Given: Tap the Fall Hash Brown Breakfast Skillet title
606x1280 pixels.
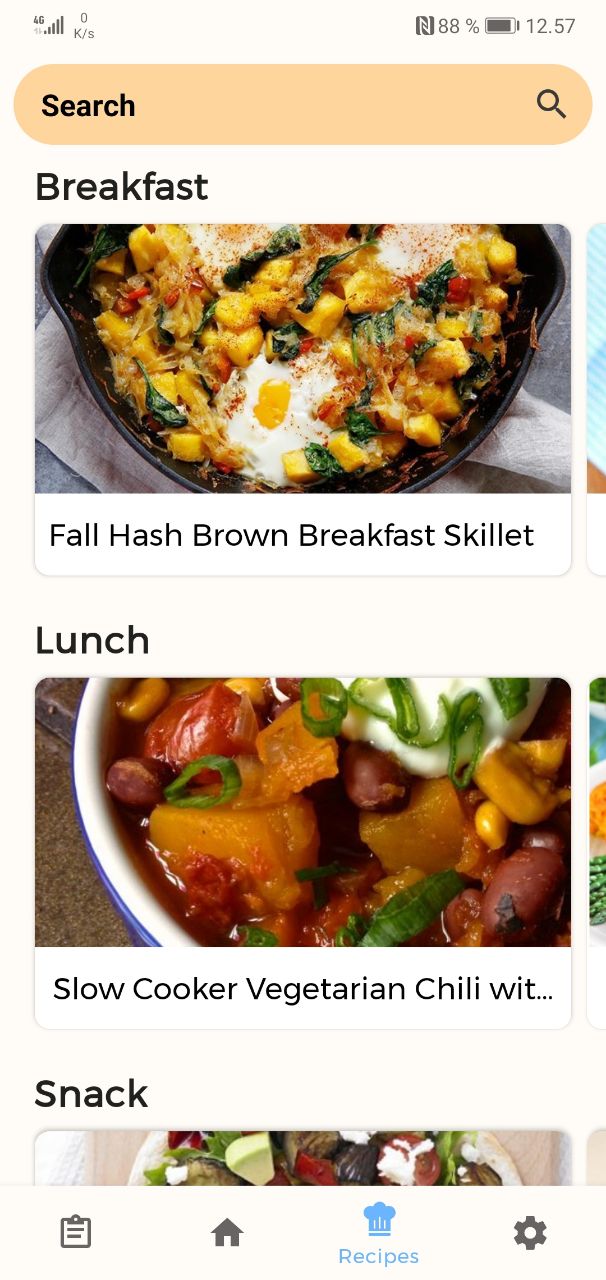Looking at the screenshot, I should coord(292,535).
